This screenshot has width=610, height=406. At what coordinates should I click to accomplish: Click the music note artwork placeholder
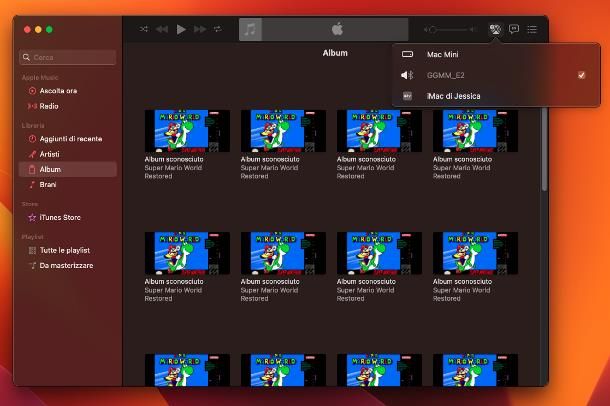coord(250,29)
